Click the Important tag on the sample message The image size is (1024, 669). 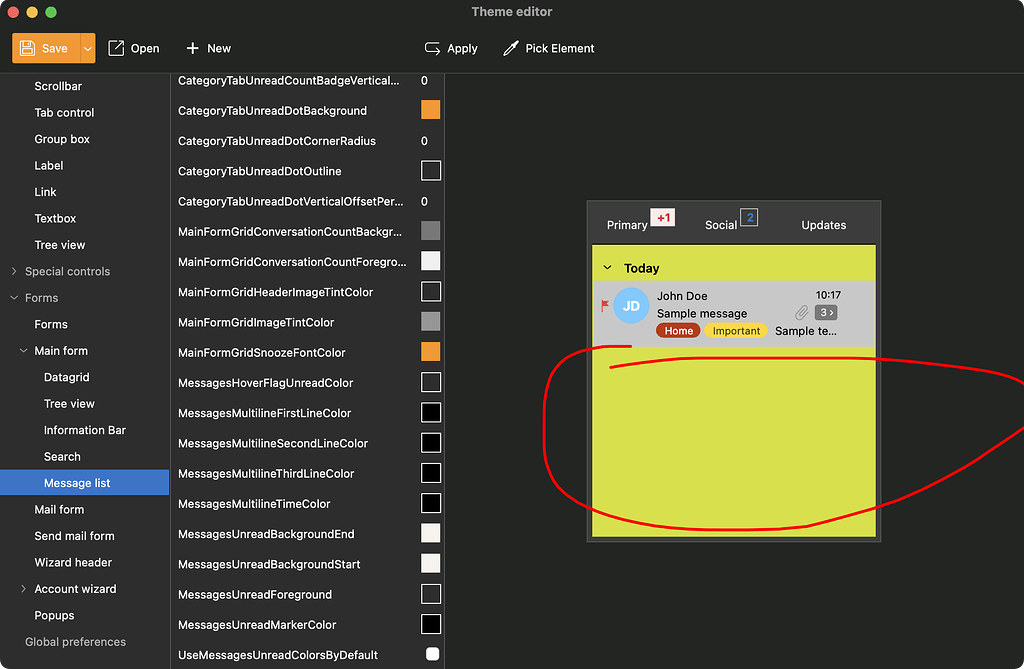point(736,331)
